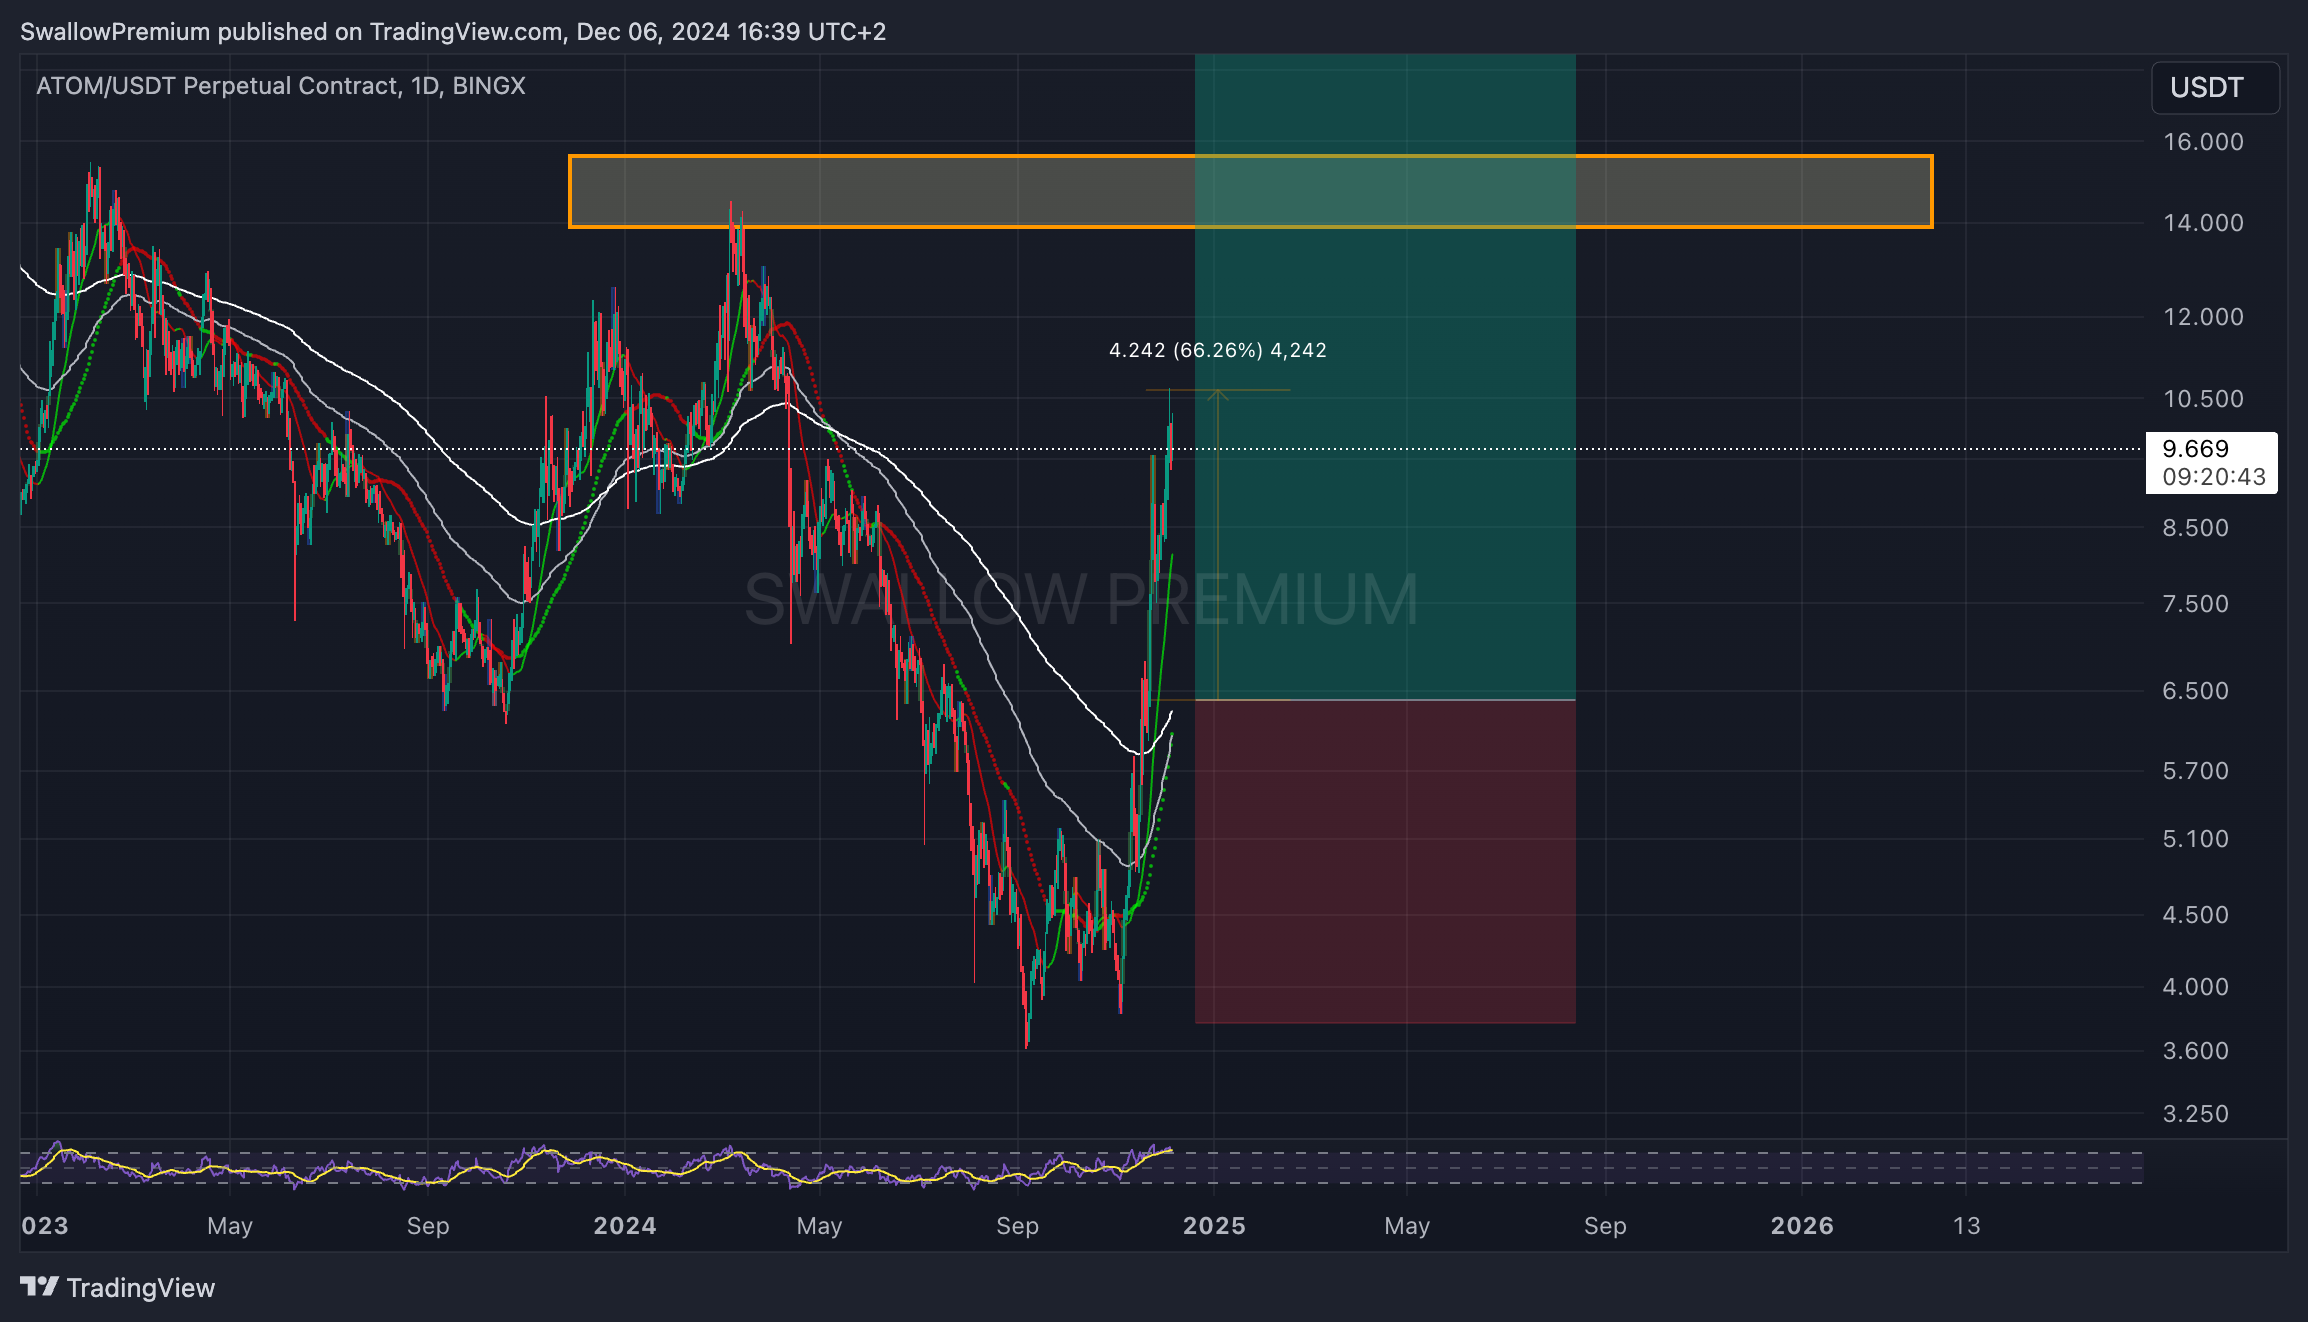Click the countdown timer 09:20:43
This screenshot has width=2308, height=1322.
[2213, 477]
